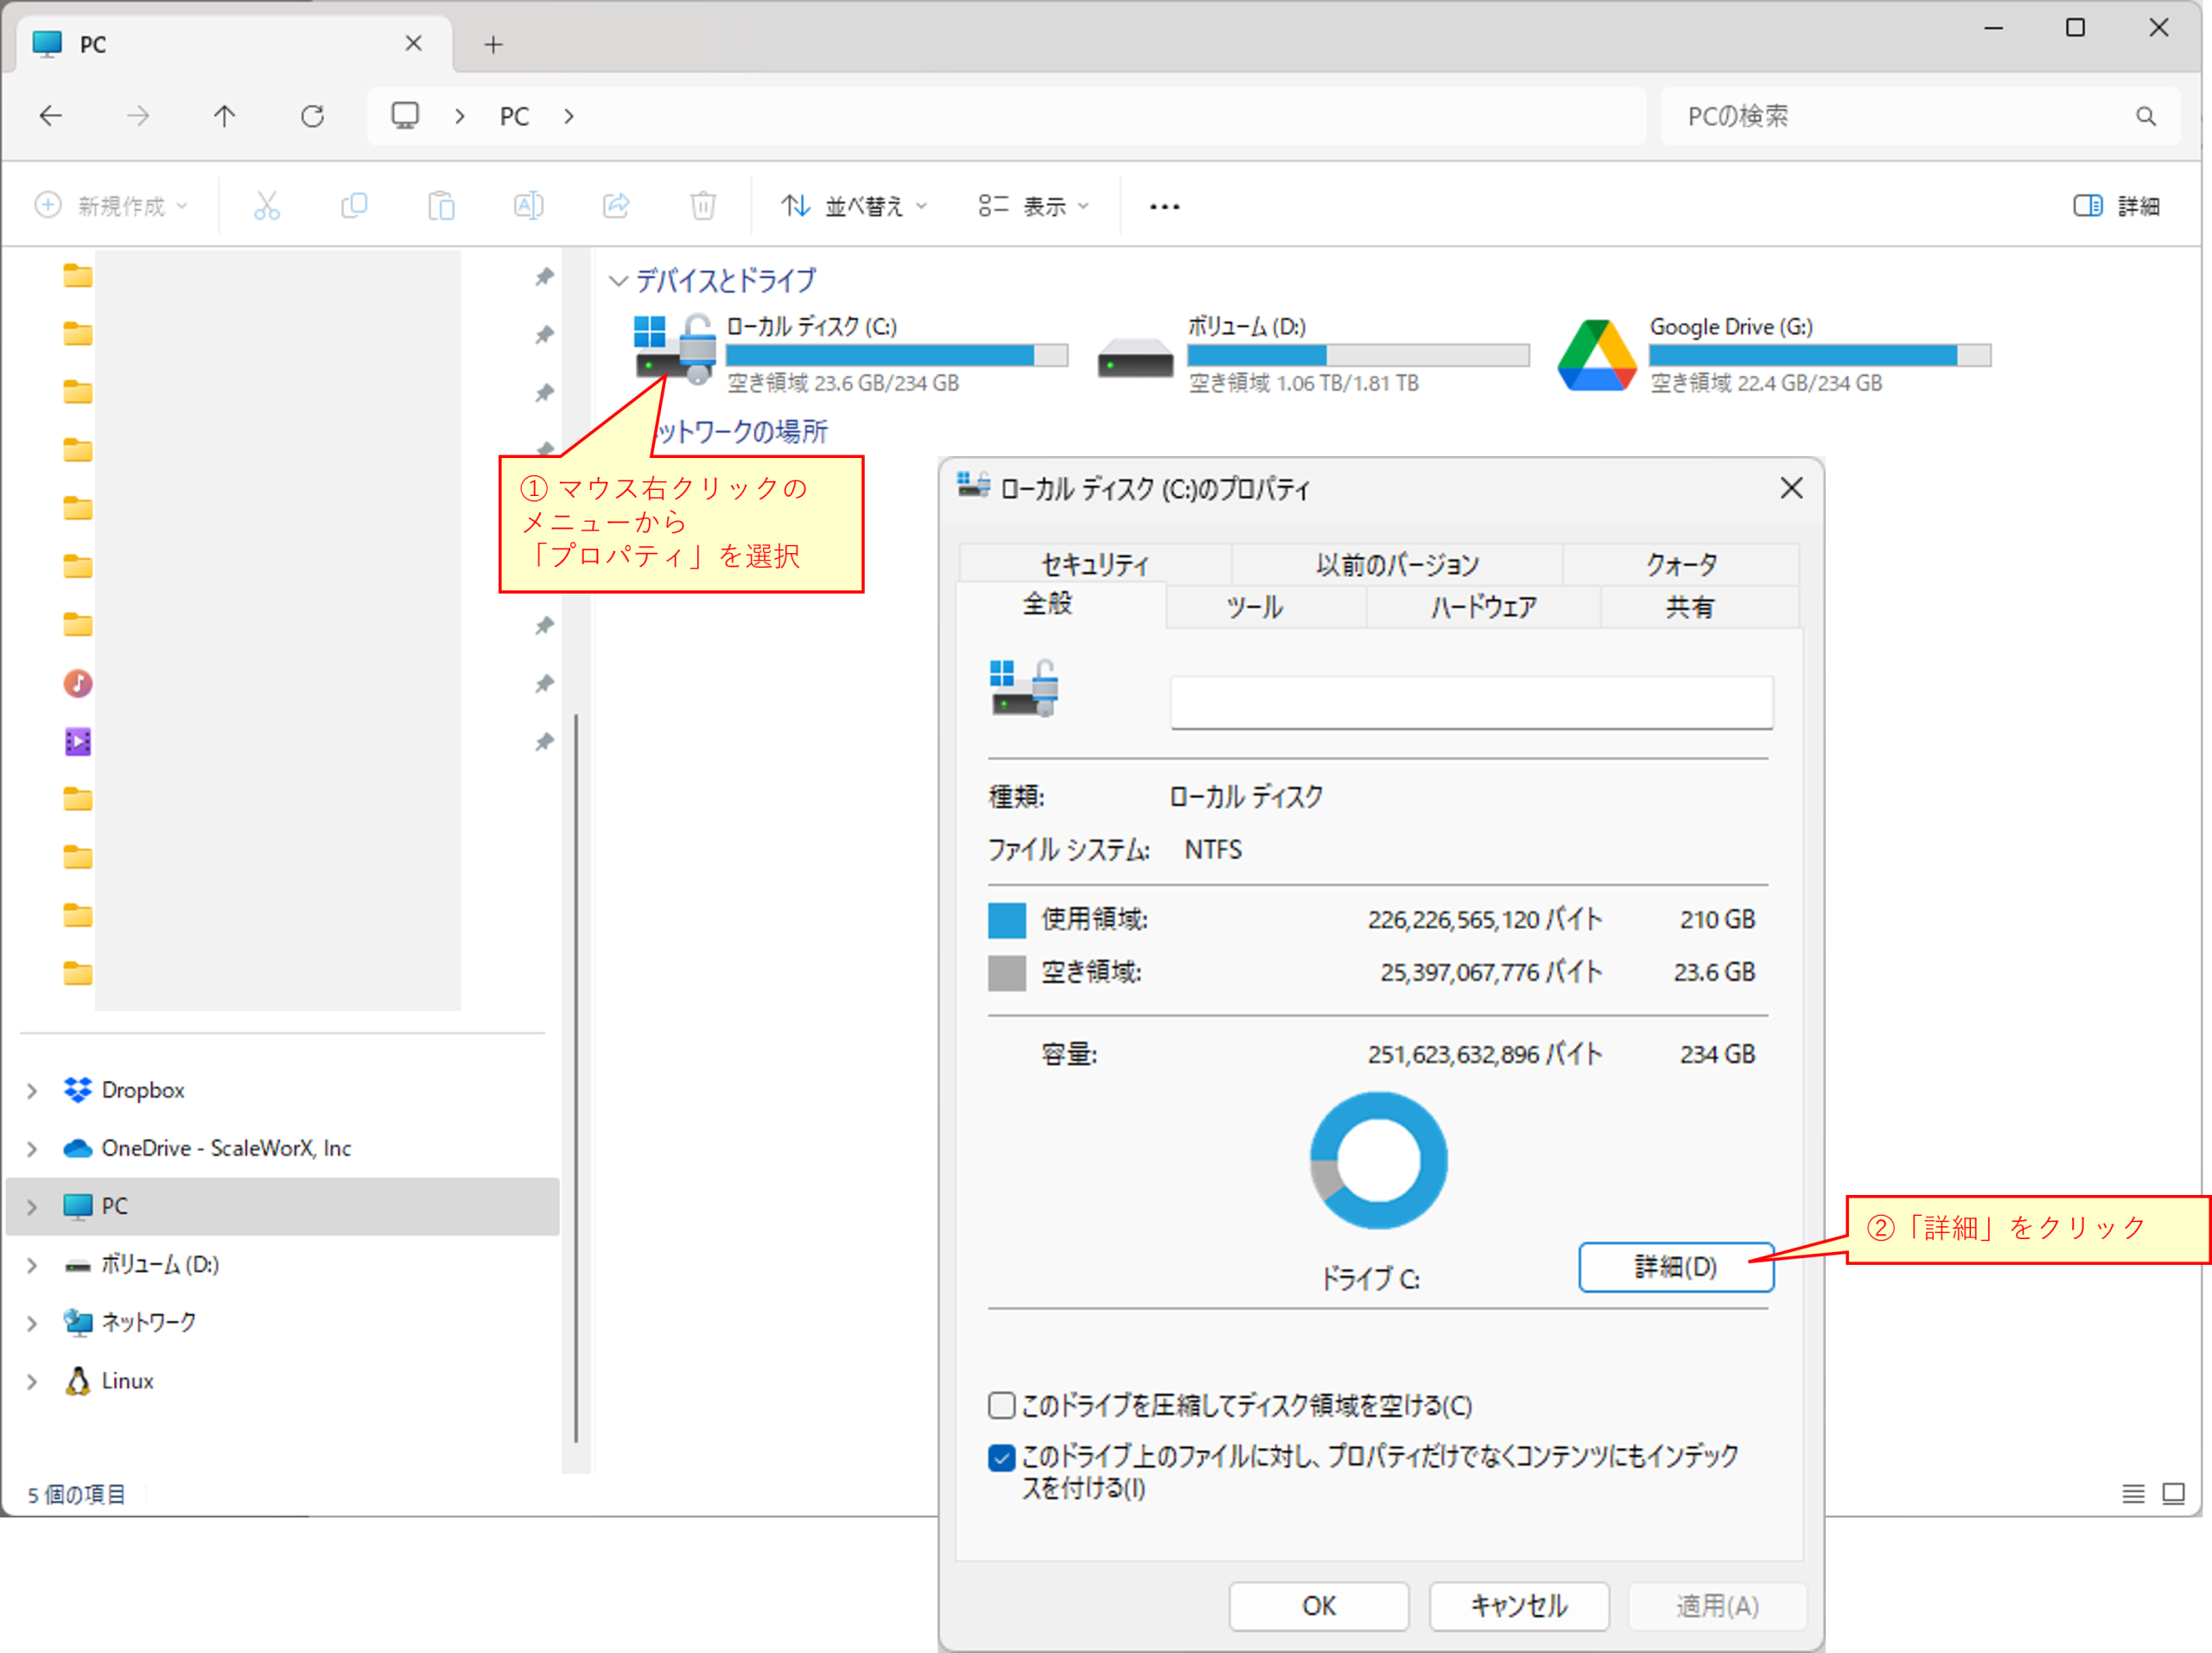Click the navigation Up arrow icon
The image size is (2212, 1653).
224,115
